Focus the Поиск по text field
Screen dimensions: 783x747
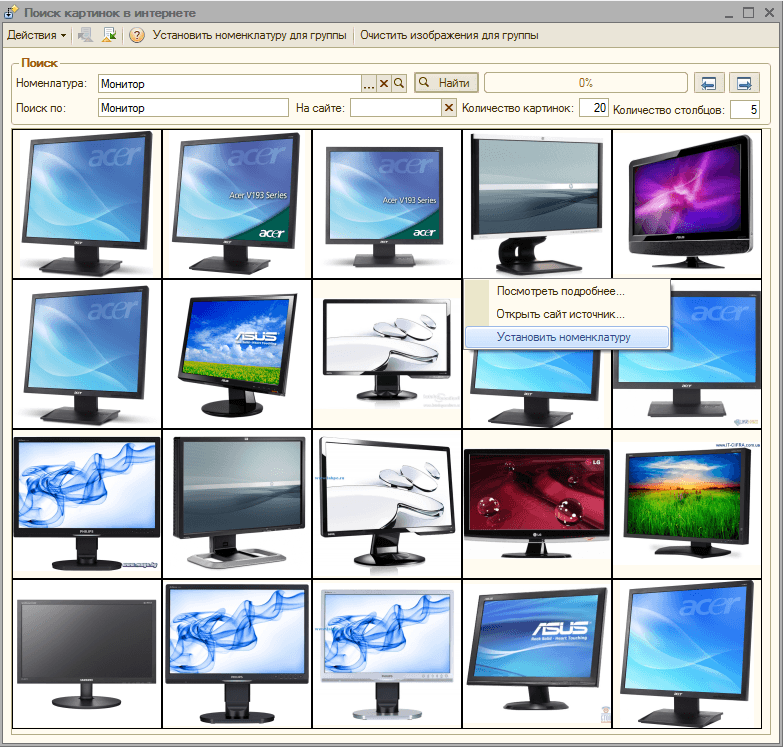point(193,108)
